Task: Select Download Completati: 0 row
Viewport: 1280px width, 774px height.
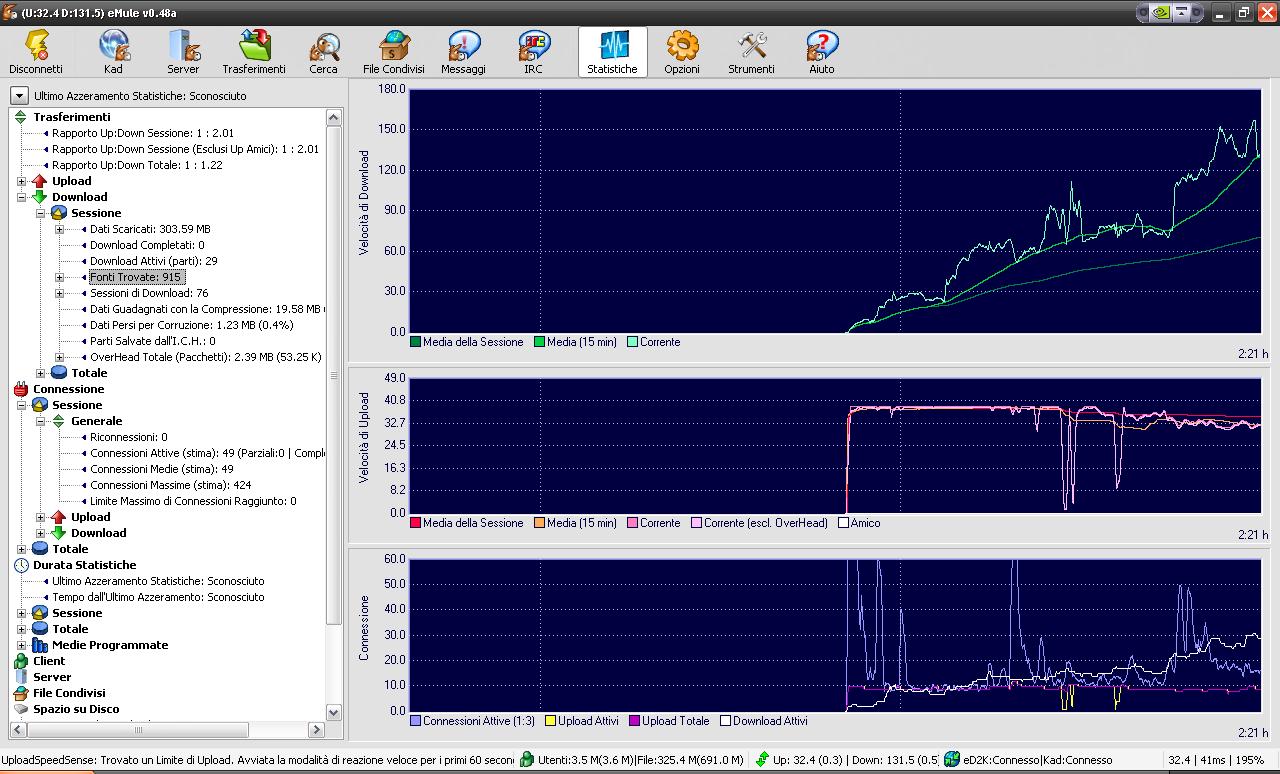Action: pos(147,245)
